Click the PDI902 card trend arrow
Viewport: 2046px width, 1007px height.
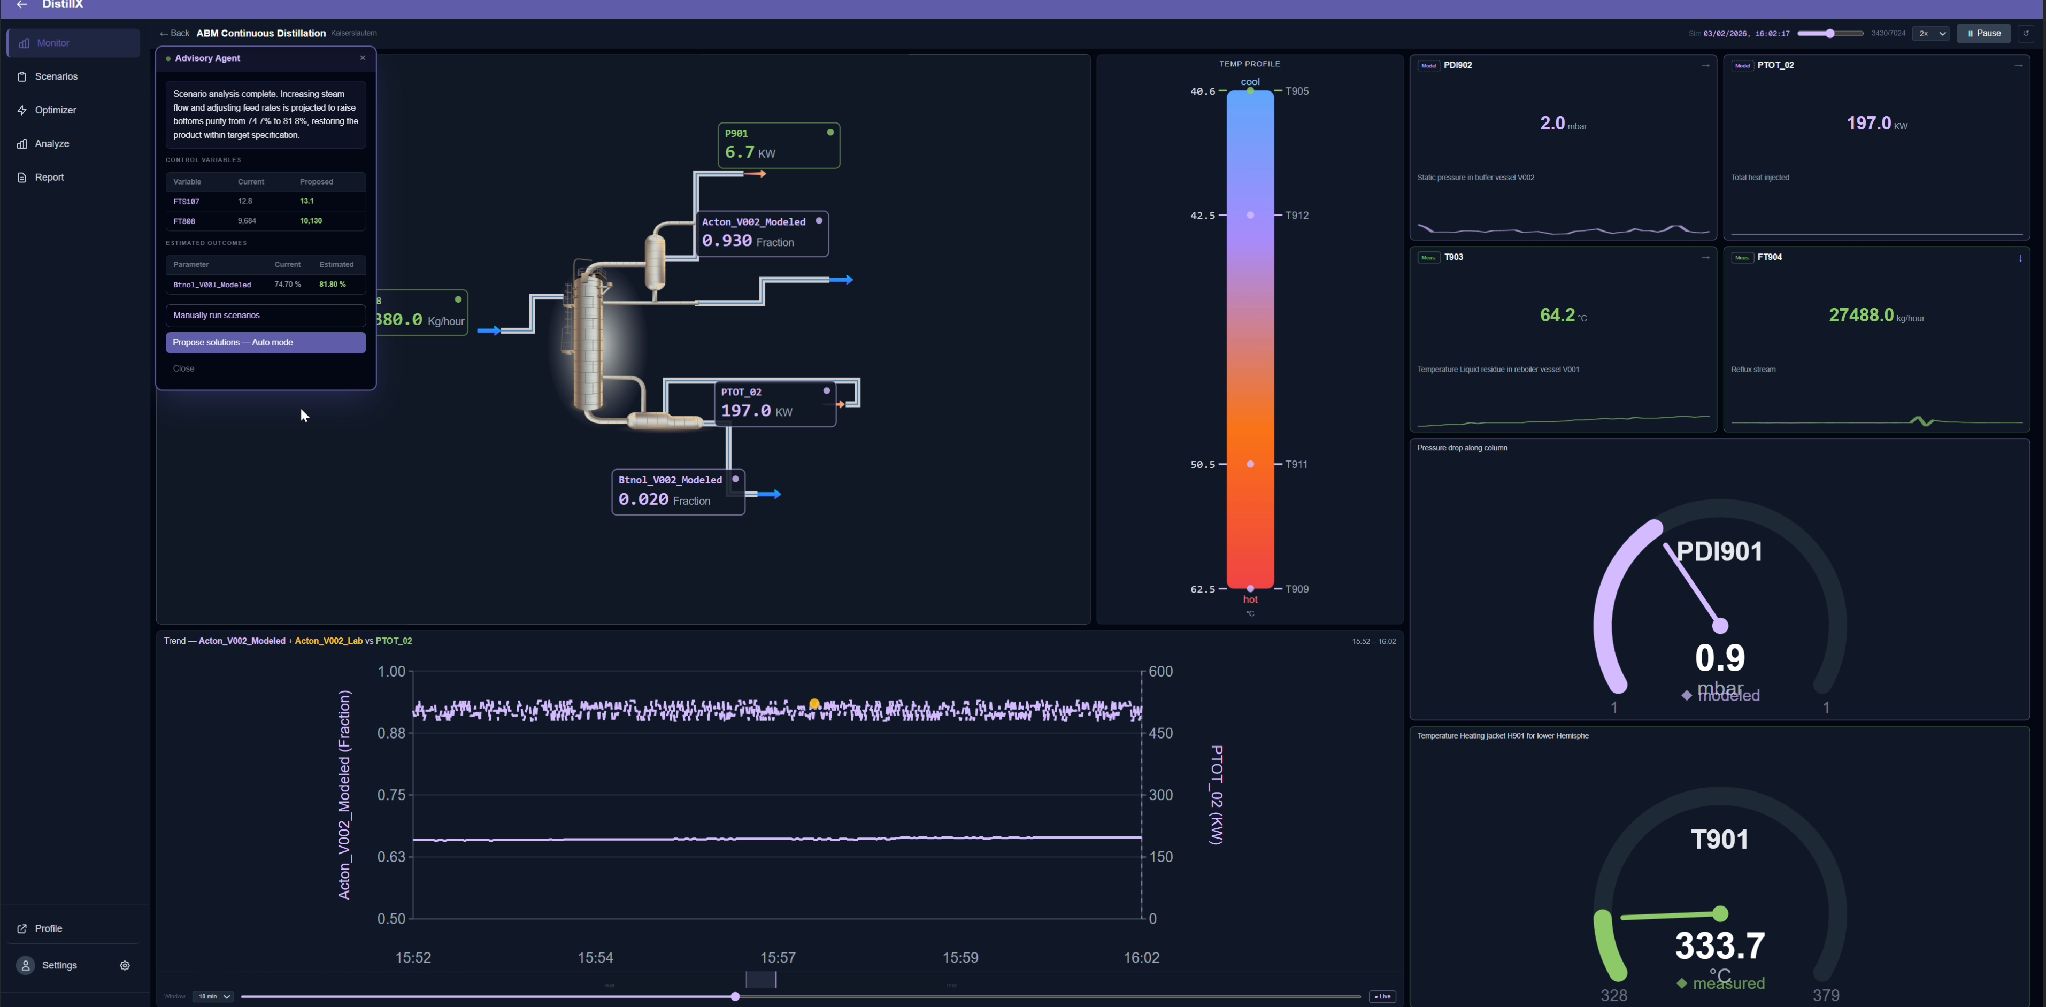1705,65
